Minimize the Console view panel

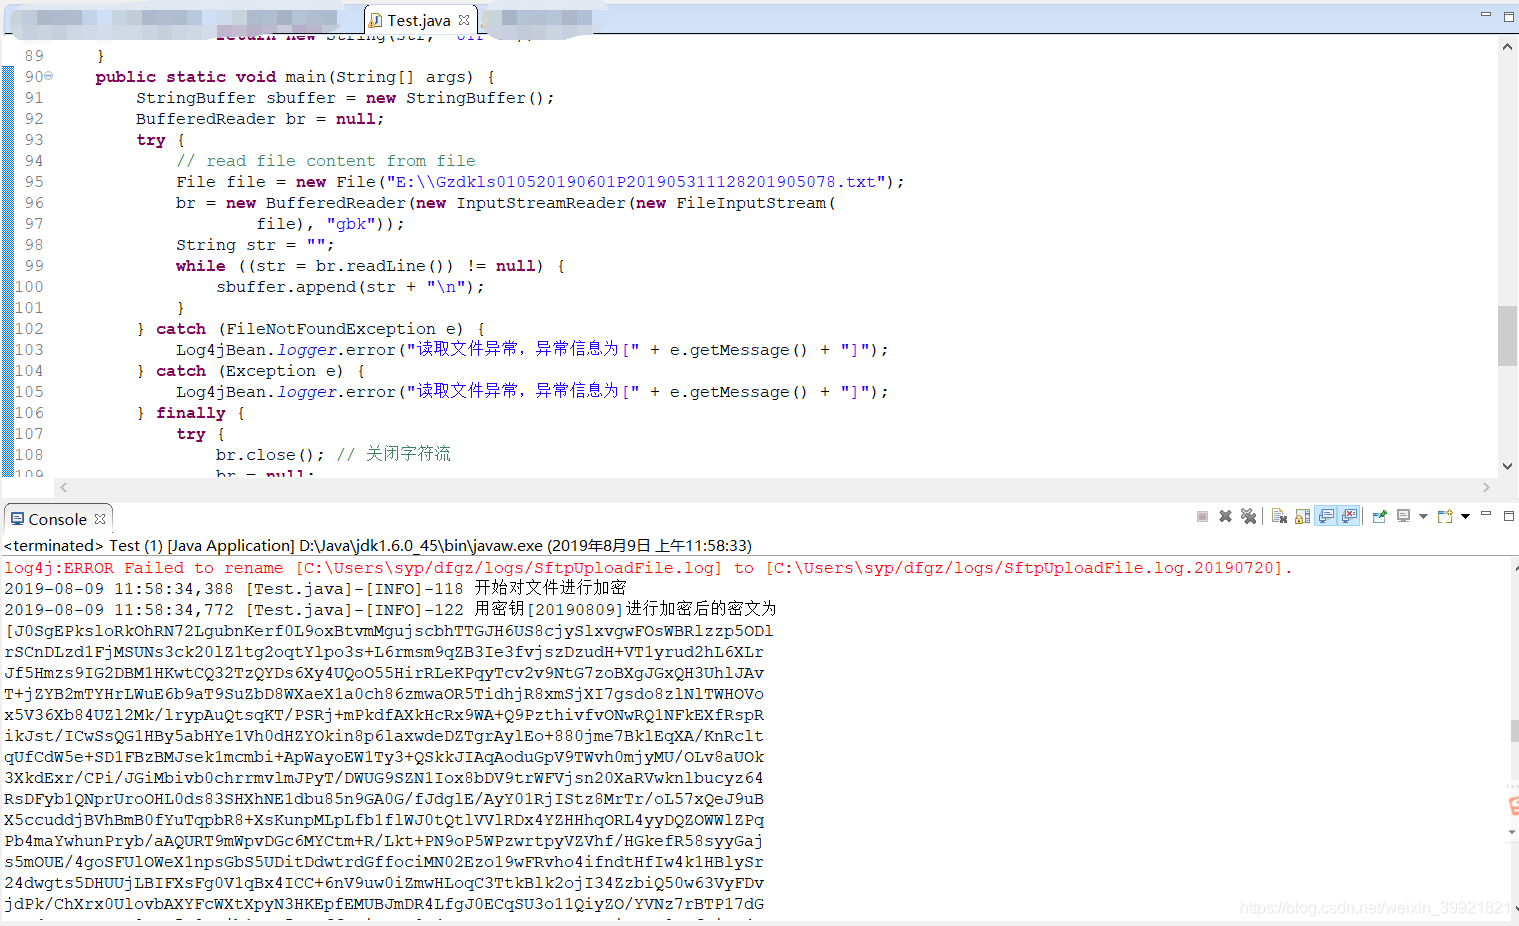tap(1486, 515)
